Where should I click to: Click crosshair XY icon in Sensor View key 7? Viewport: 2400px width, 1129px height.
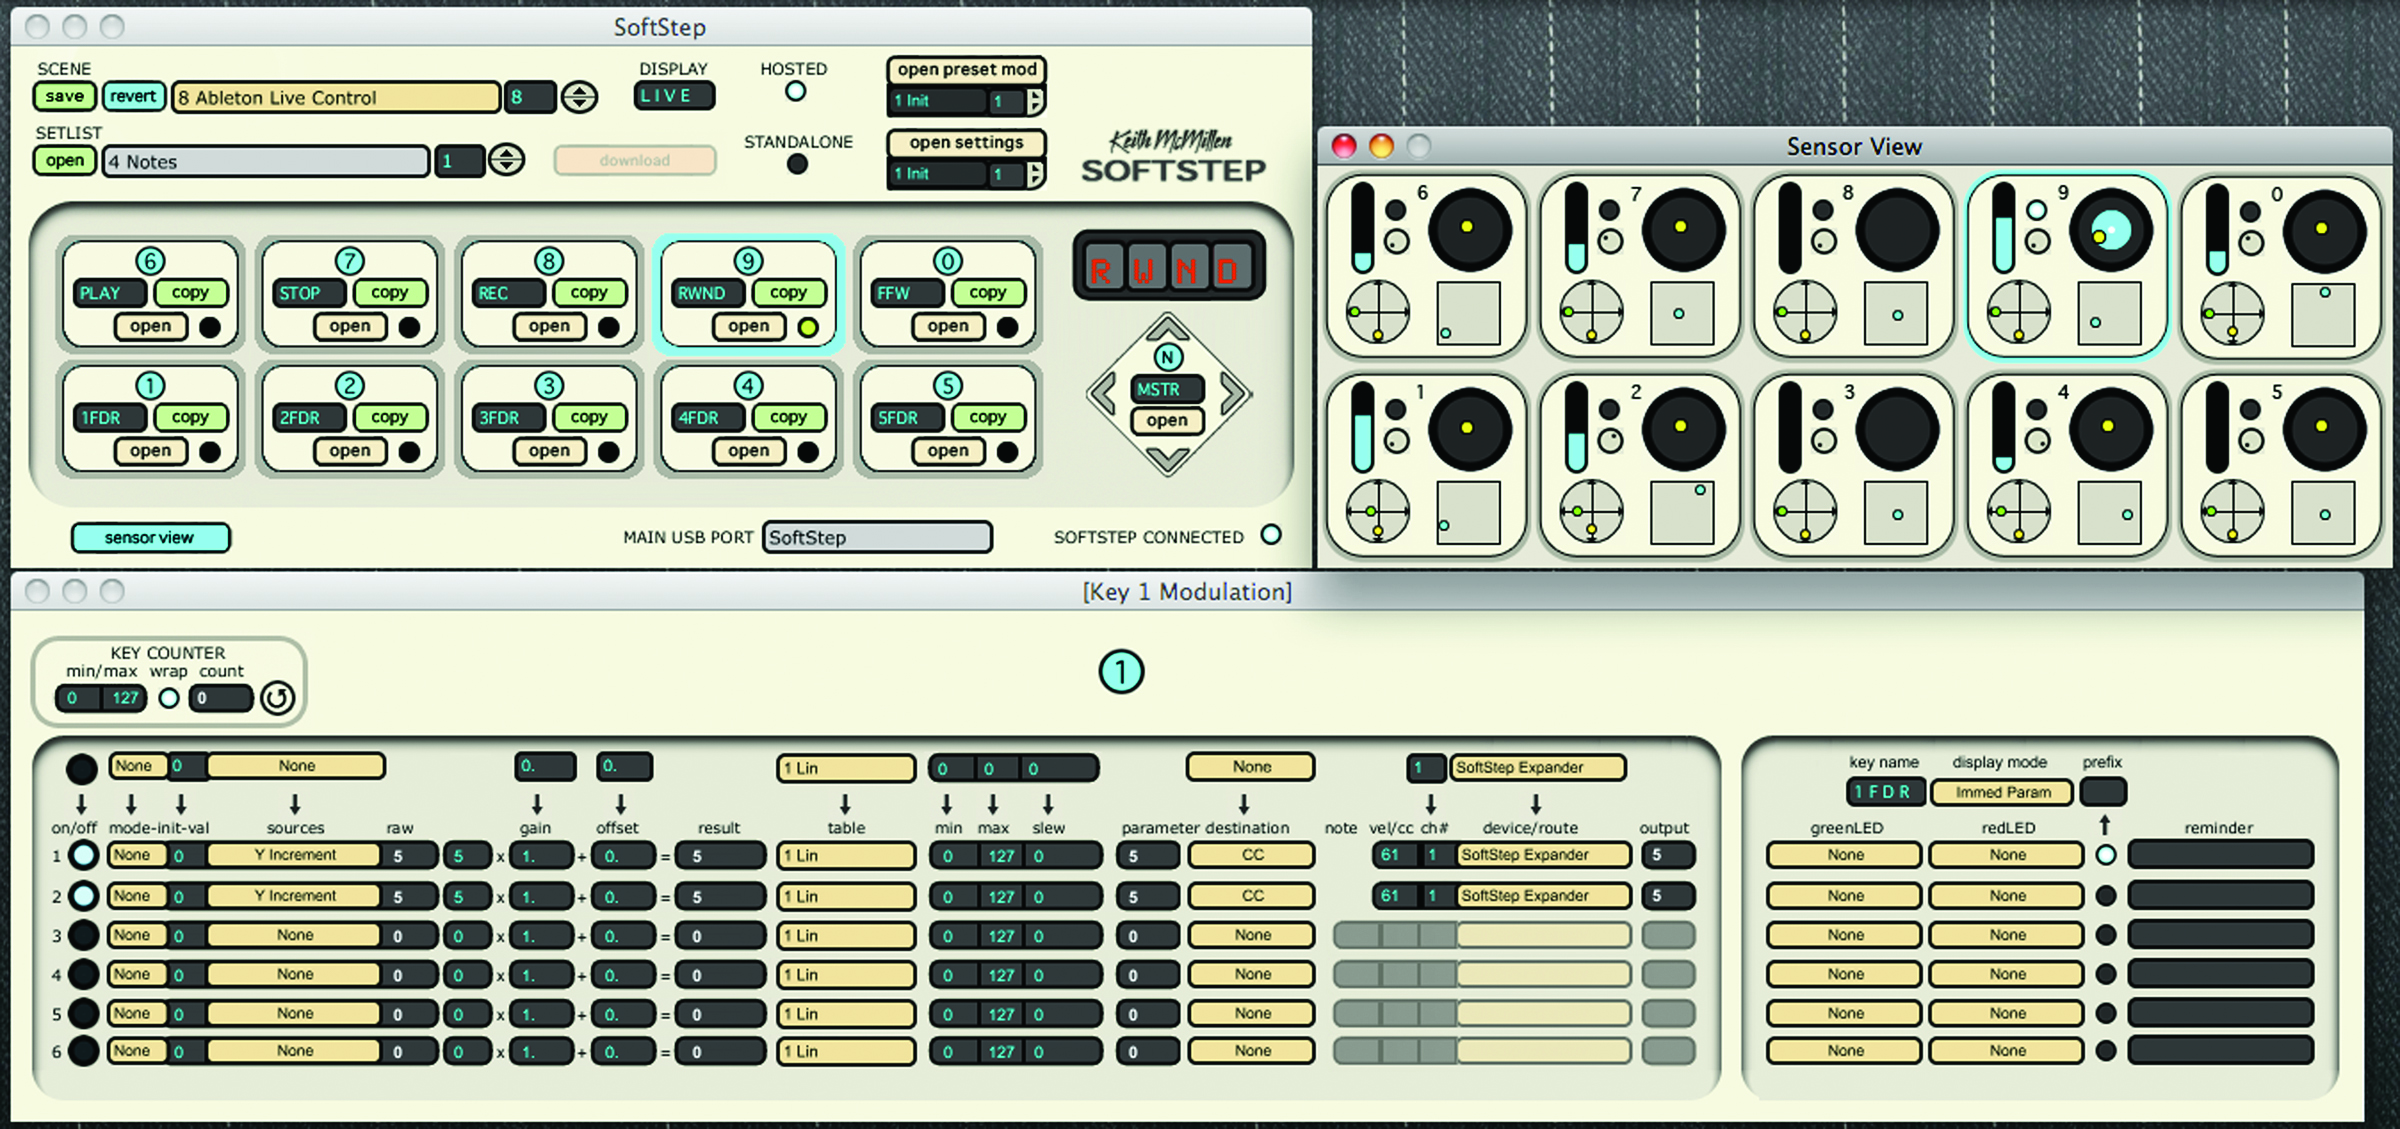pos(1591,312)
